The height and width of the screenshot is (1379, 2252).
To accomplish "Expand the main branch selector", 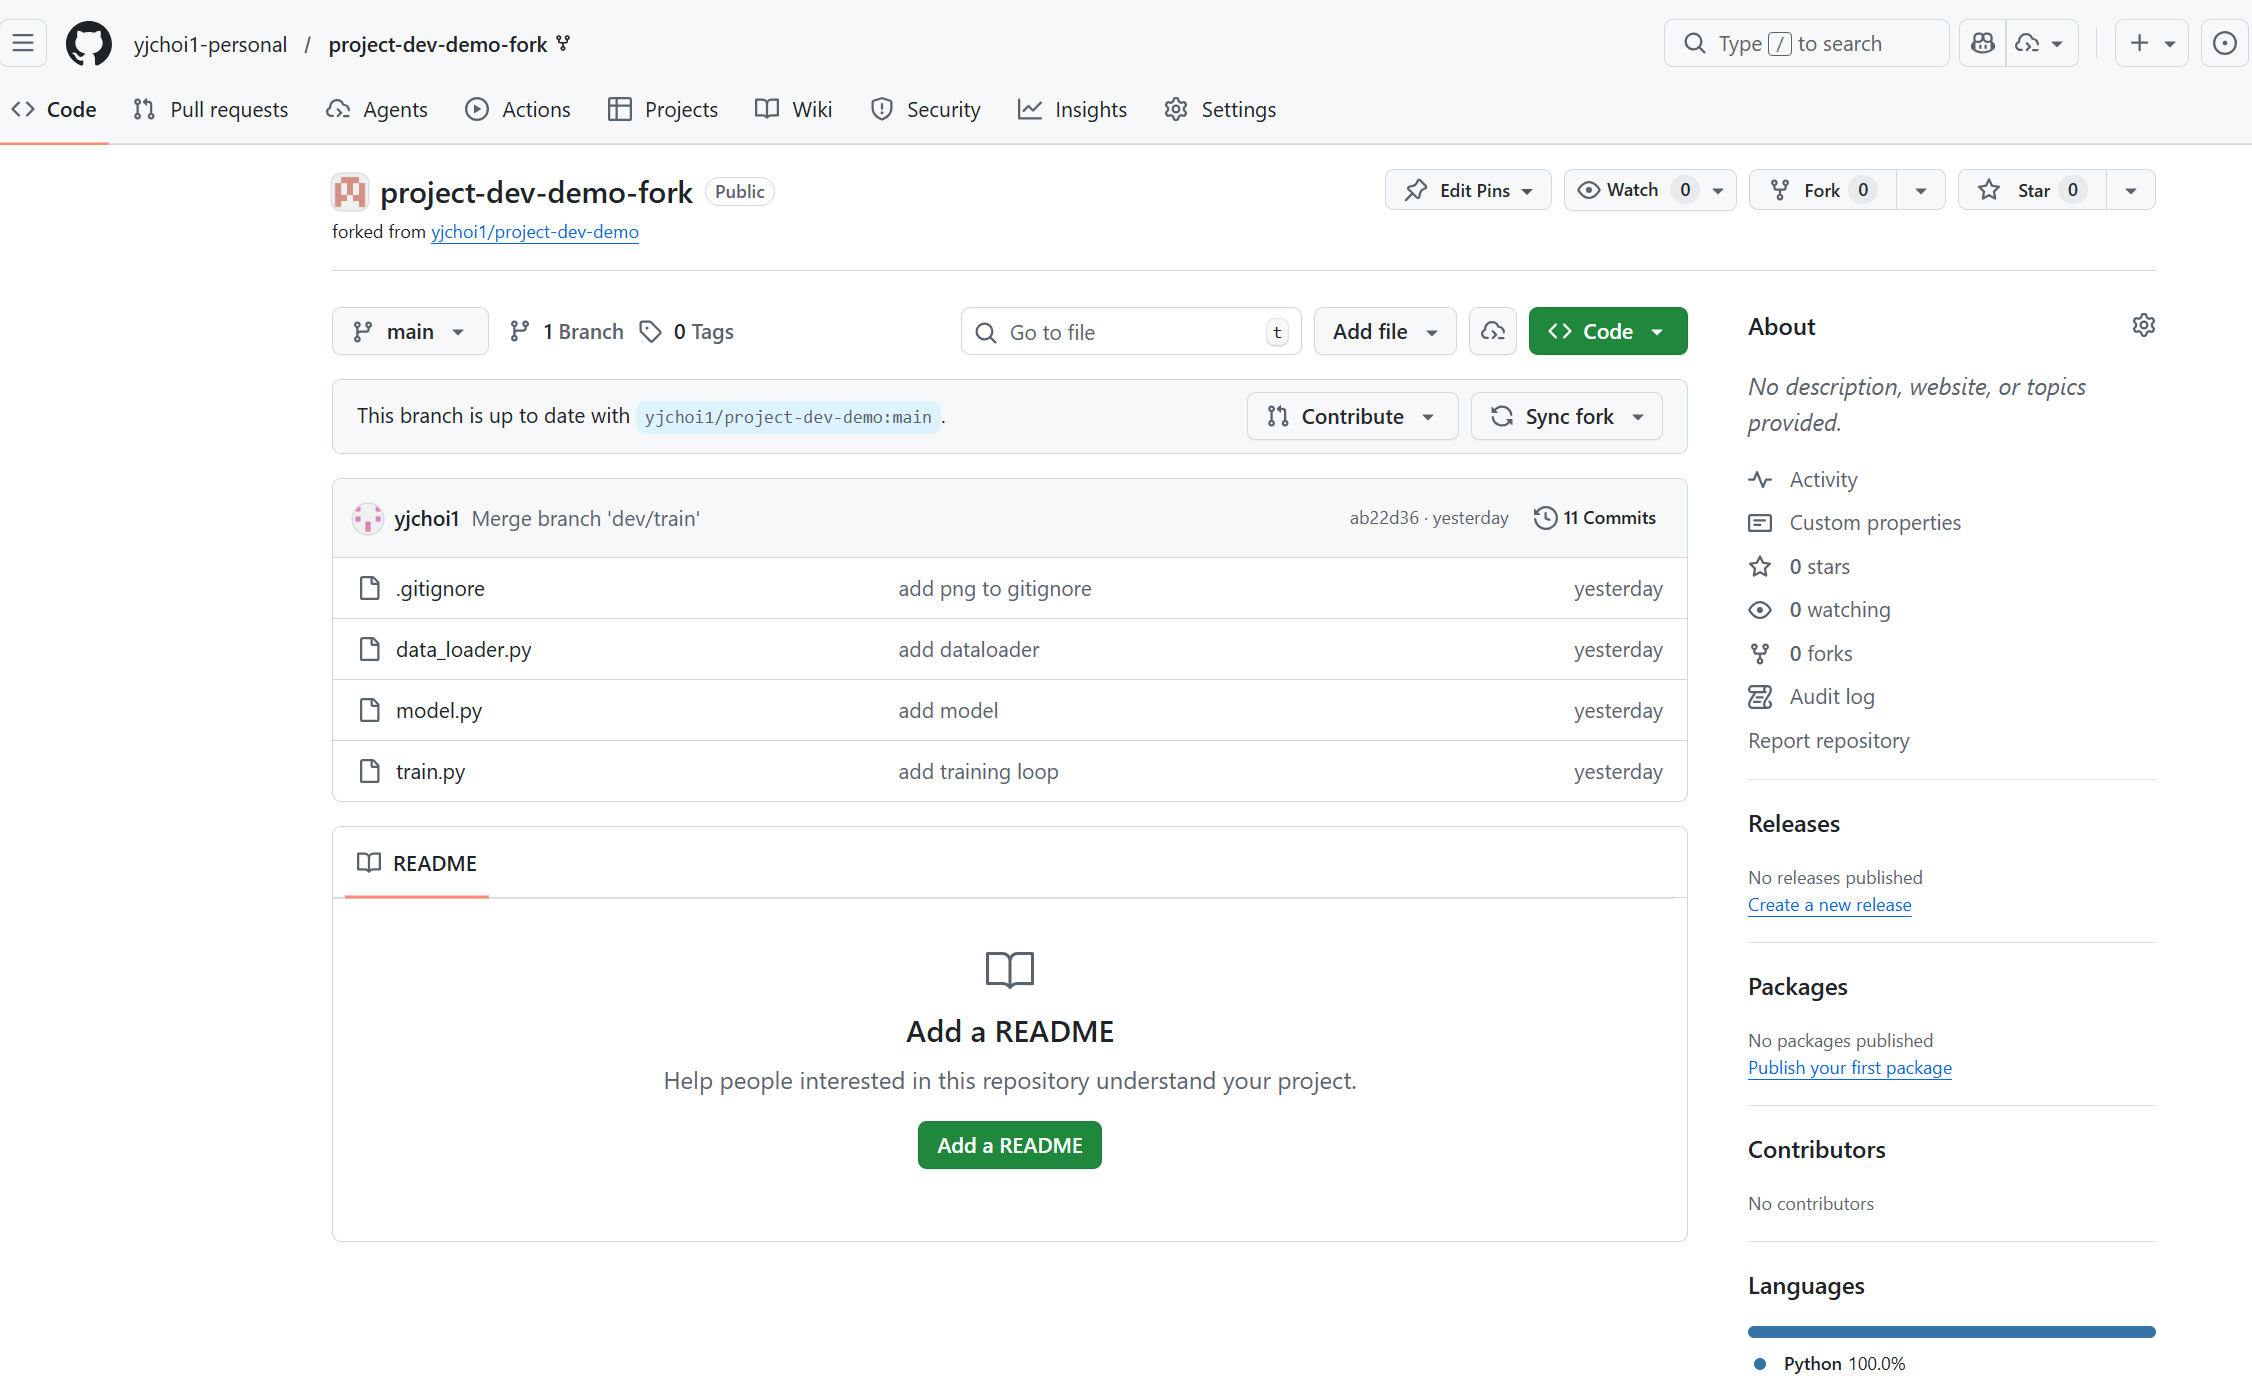I will tap(410, 332).
